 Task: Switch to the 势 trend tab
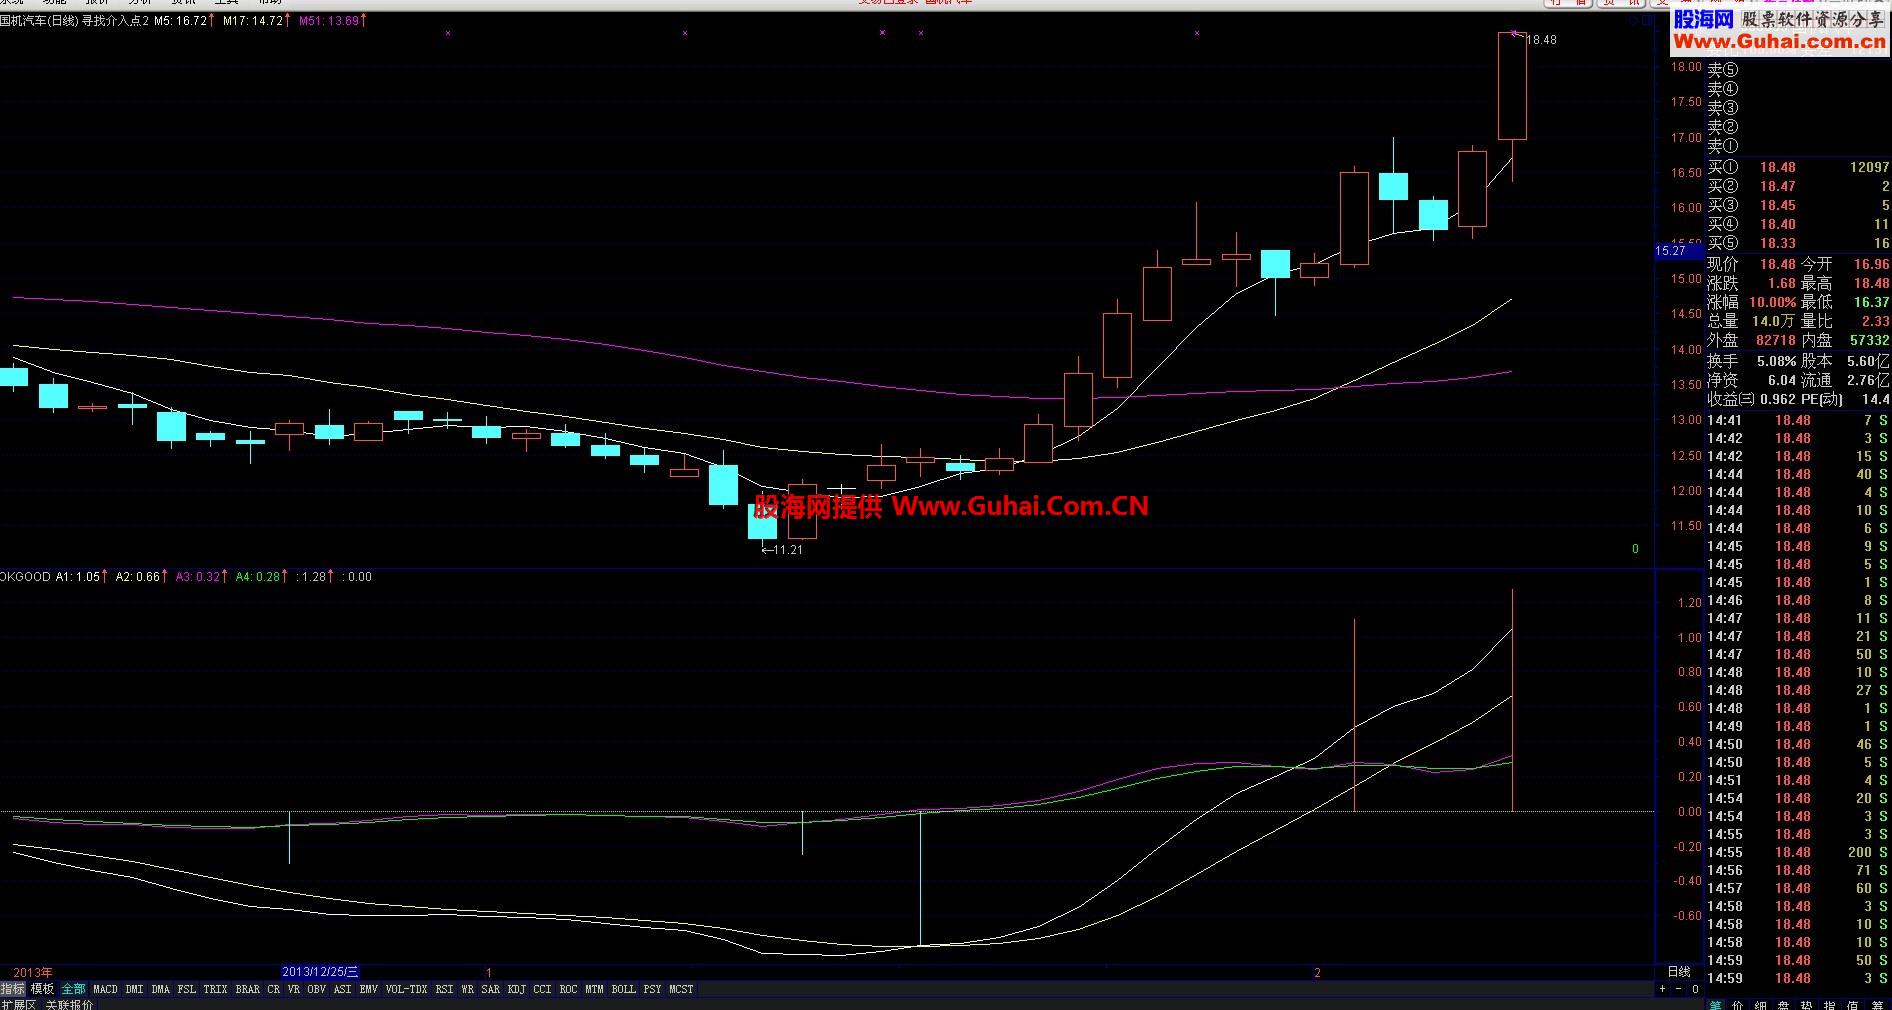point(1806,1004)
